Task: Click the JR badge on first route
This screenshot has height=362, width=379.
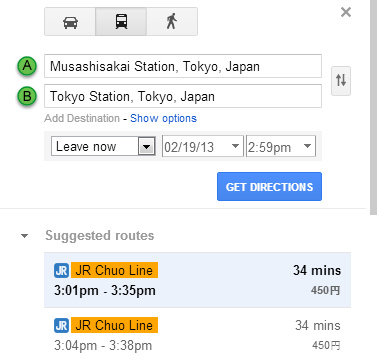Action: 61,270
